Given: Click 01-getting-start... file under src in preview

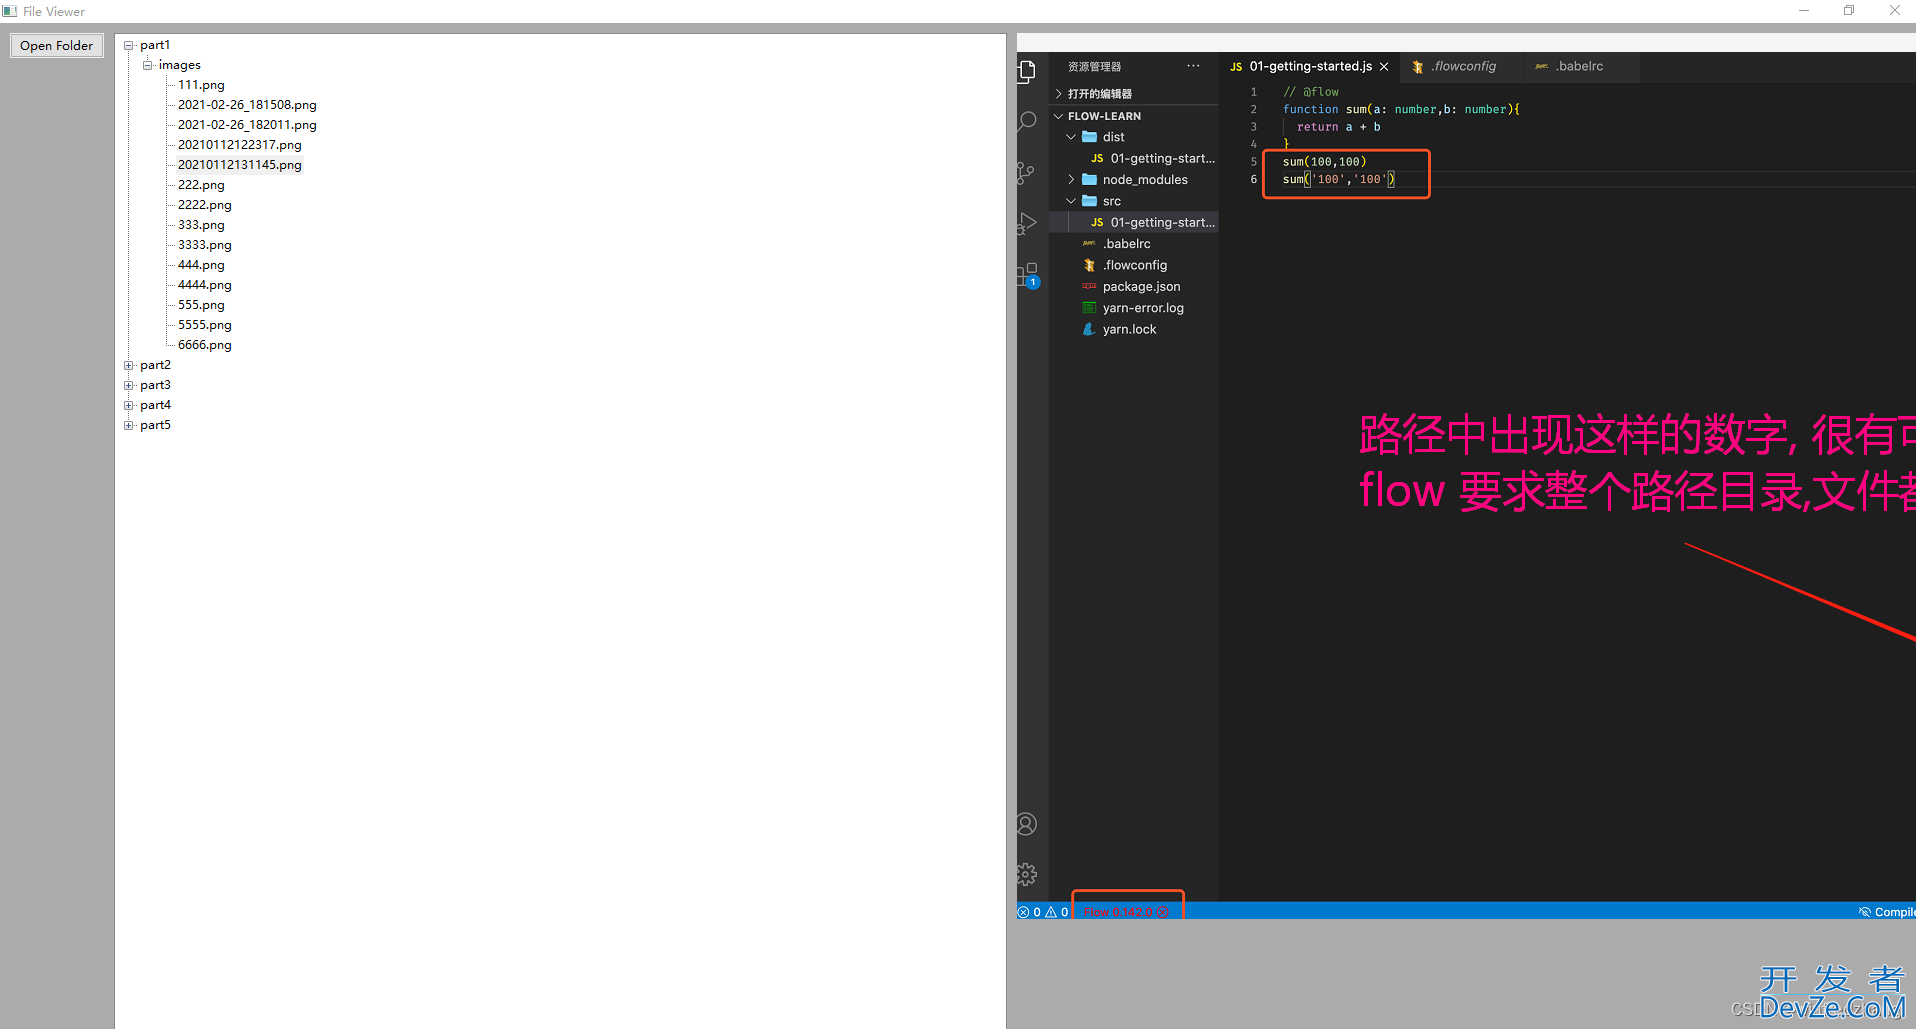Looking at the screenshot, I should pyautogui.click(x=1134, y=222).
